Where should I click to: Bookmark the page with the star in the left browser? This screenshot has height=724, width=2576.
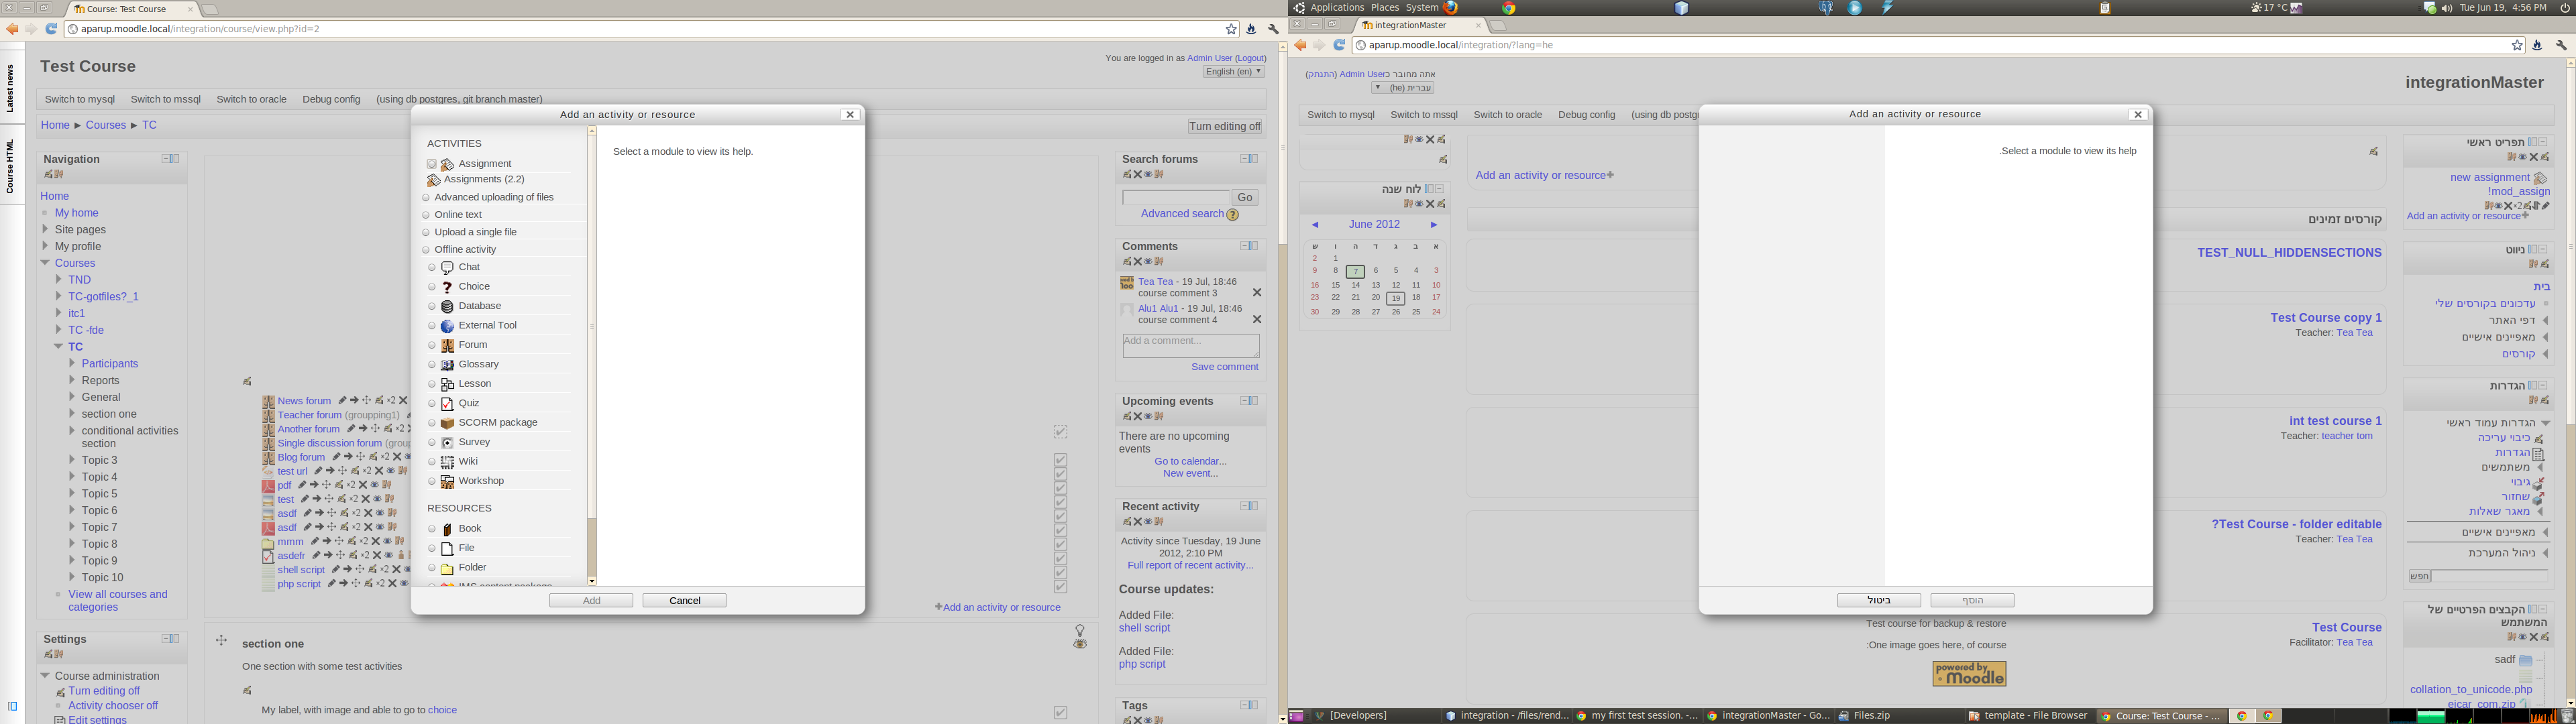1231,29
